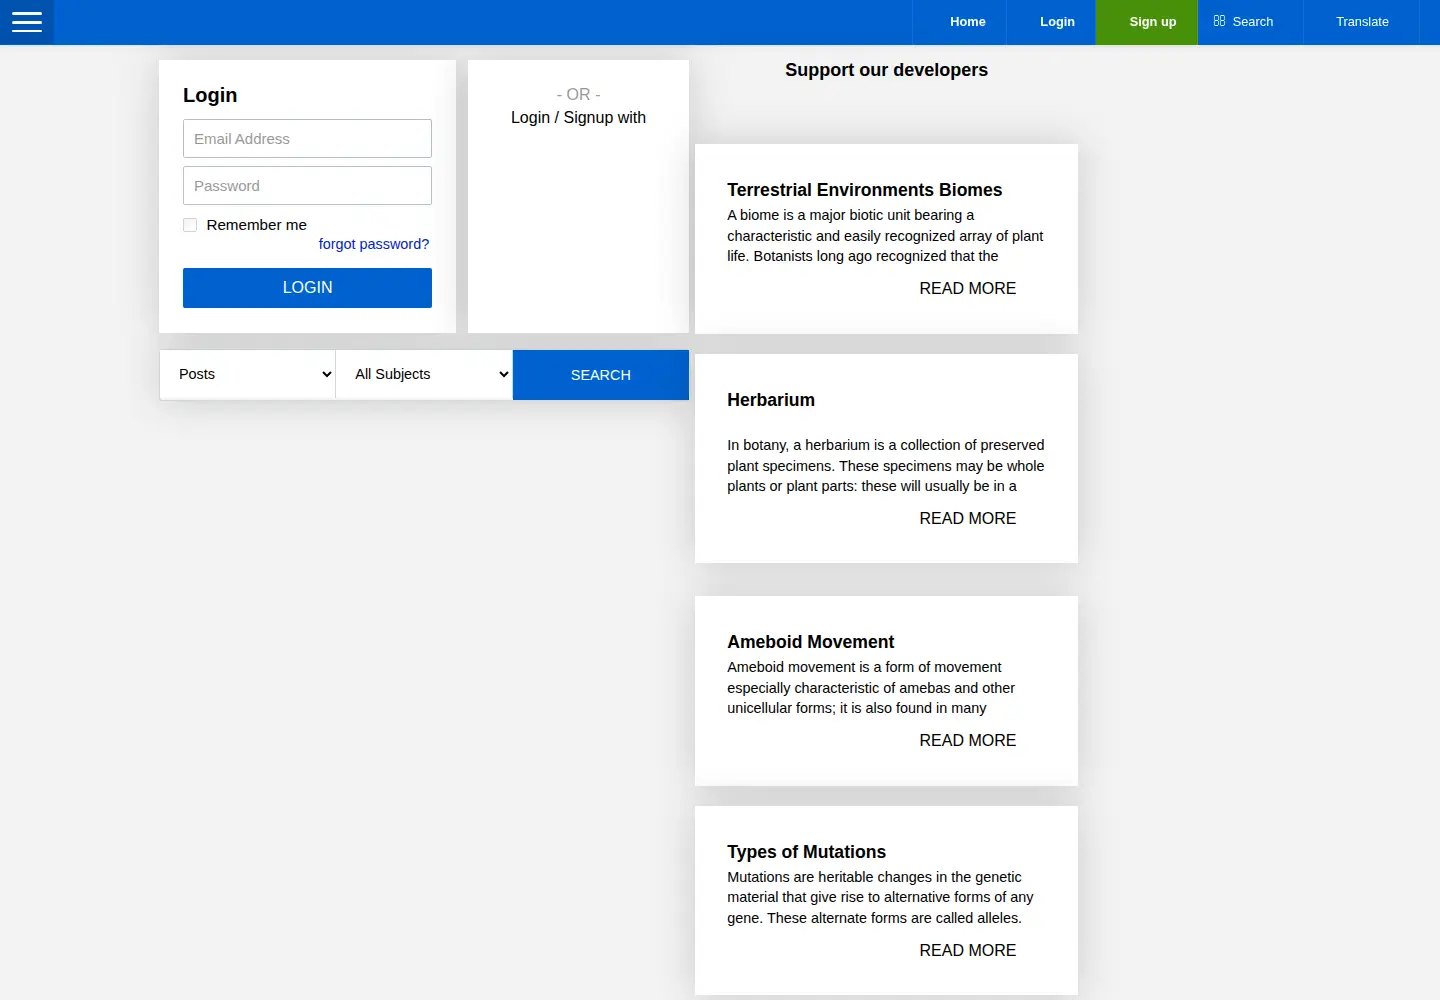Open the hamburger menu icon
Screen dimensions: 1440x1000
click(27, 22)
